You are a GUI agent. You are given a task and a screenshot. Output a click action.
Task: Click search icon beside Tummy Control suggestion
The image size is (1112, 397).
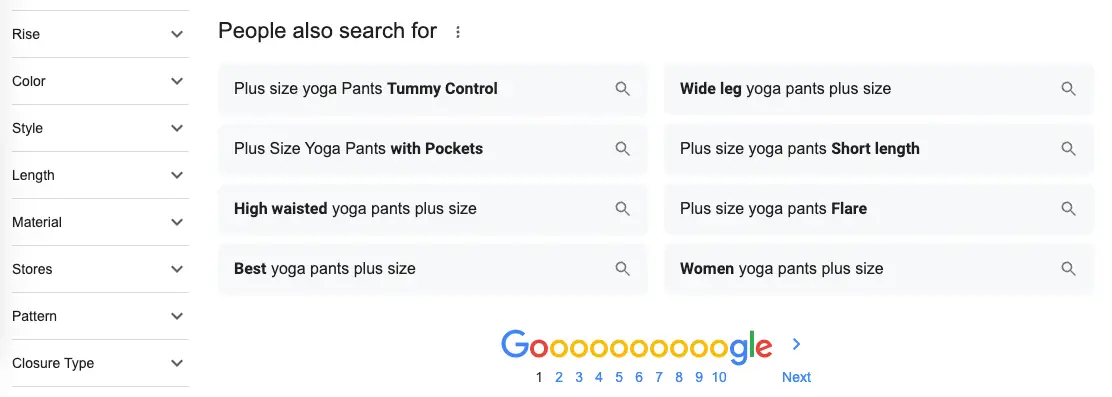click(x=623, y=89)
